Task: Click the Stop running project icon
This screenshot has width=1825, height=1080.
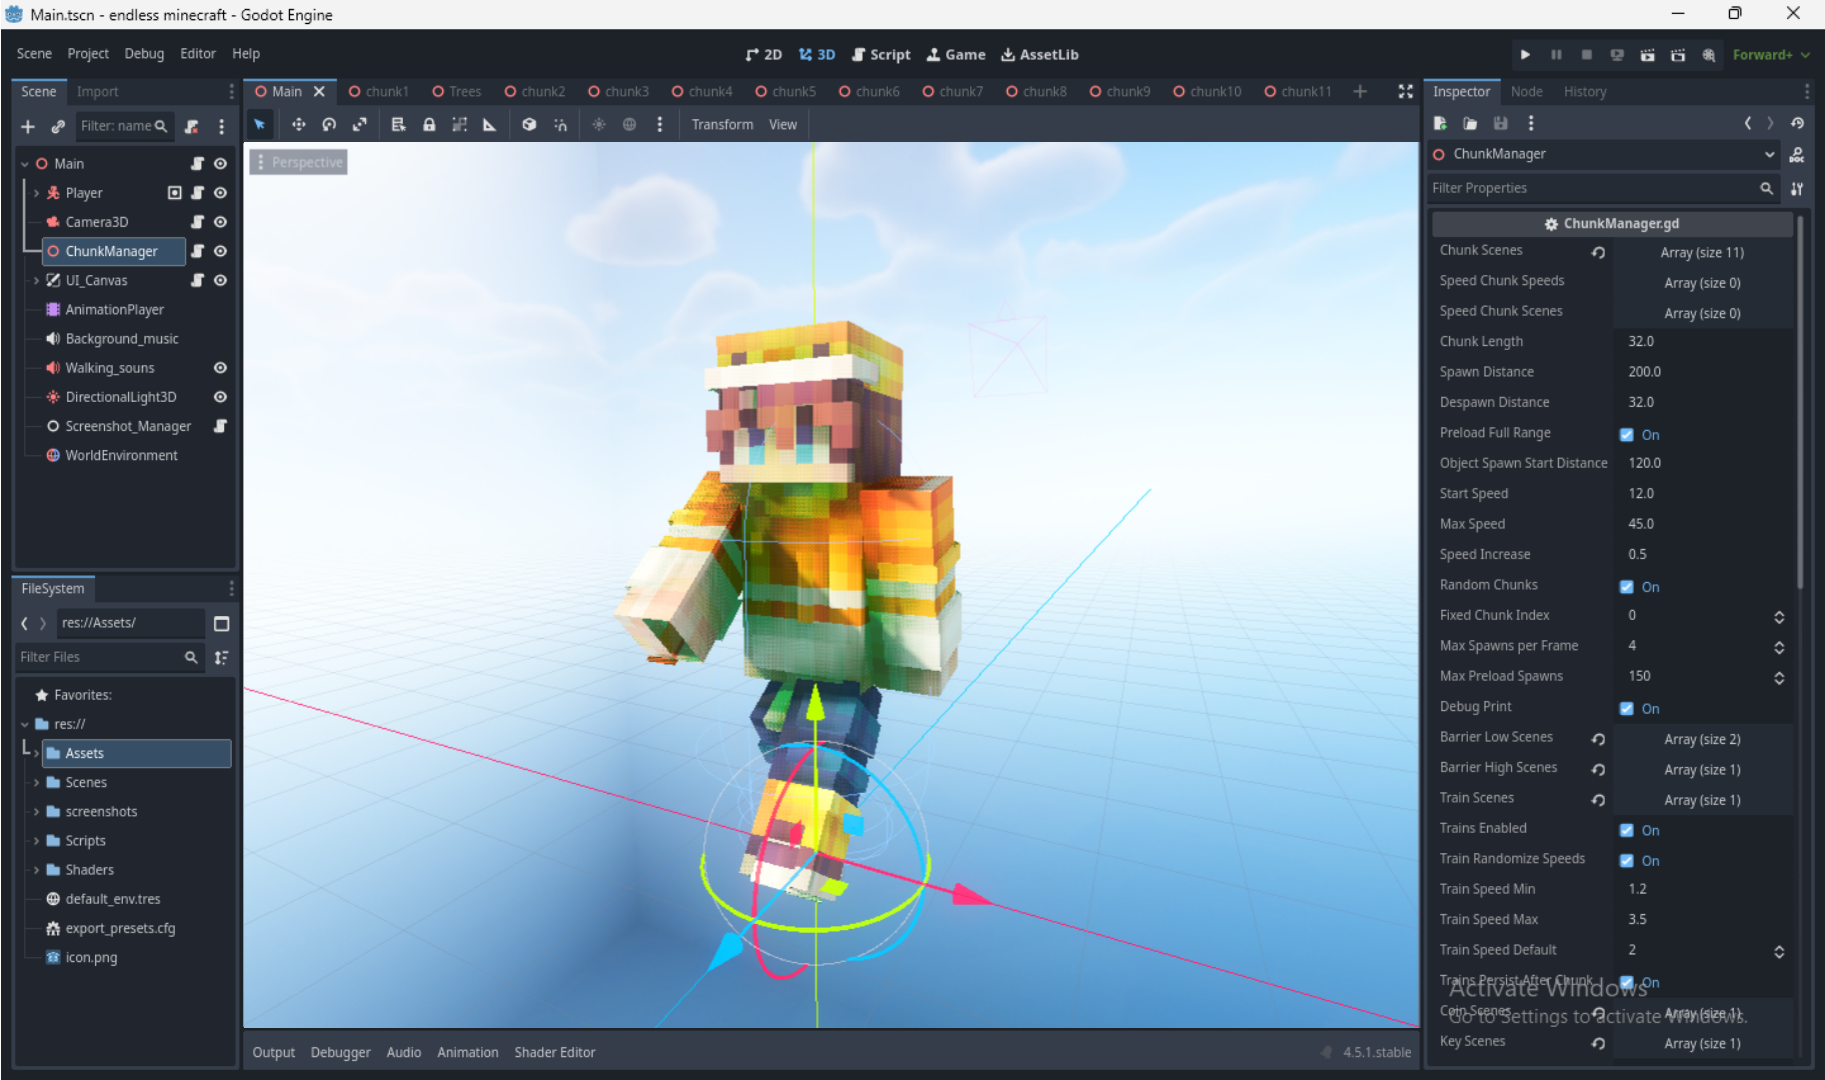Action: tap(1587, 55)
